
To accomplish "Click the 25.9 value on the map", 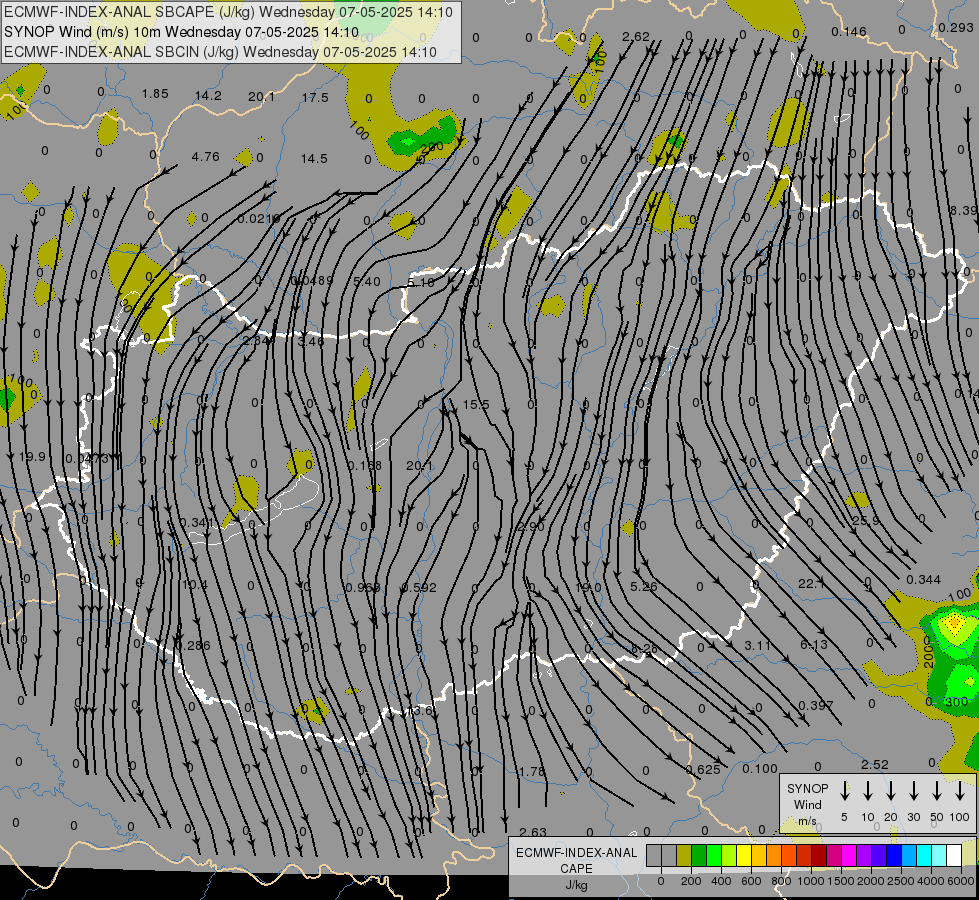I will tap(866, 520).
